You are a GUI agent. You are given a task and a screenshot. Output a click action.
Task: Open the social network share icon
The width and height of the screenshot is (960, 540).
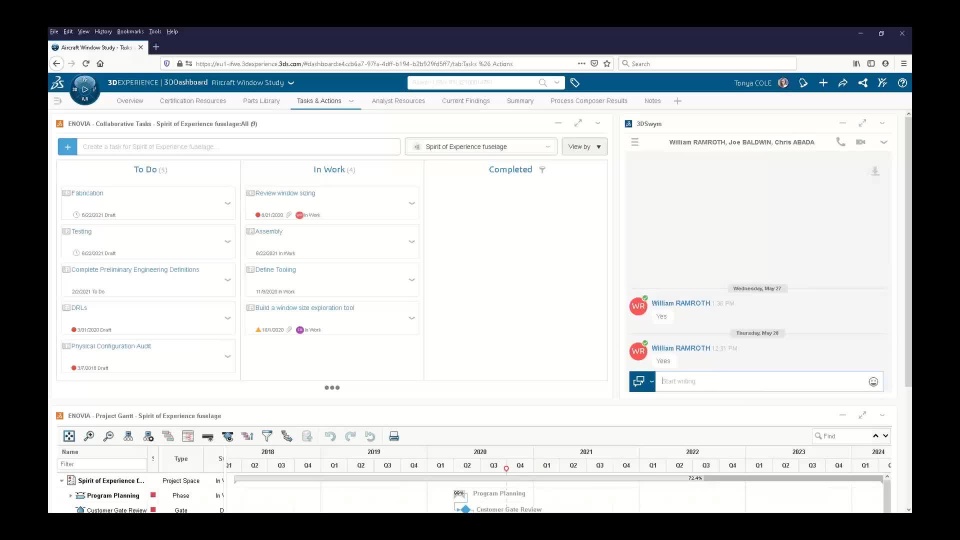[x=863, y=83]
